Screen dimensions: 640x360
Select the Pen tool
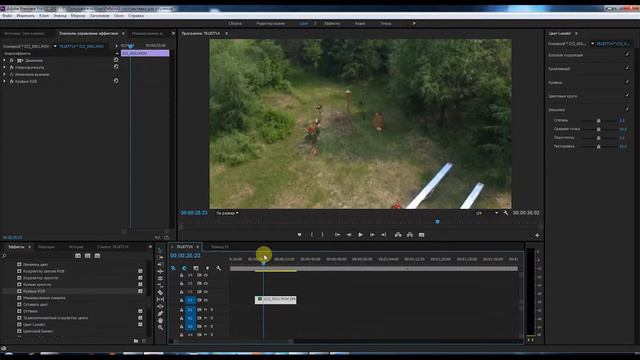click(x=160, y=313)
